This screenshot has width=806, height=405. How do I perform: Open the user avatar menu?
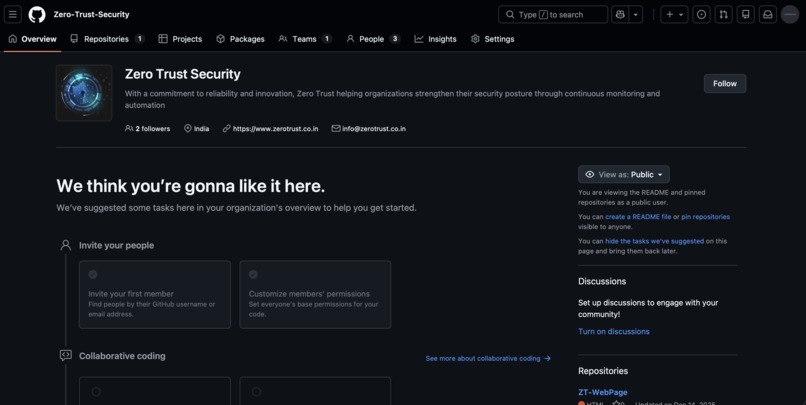tap(790, 14)
